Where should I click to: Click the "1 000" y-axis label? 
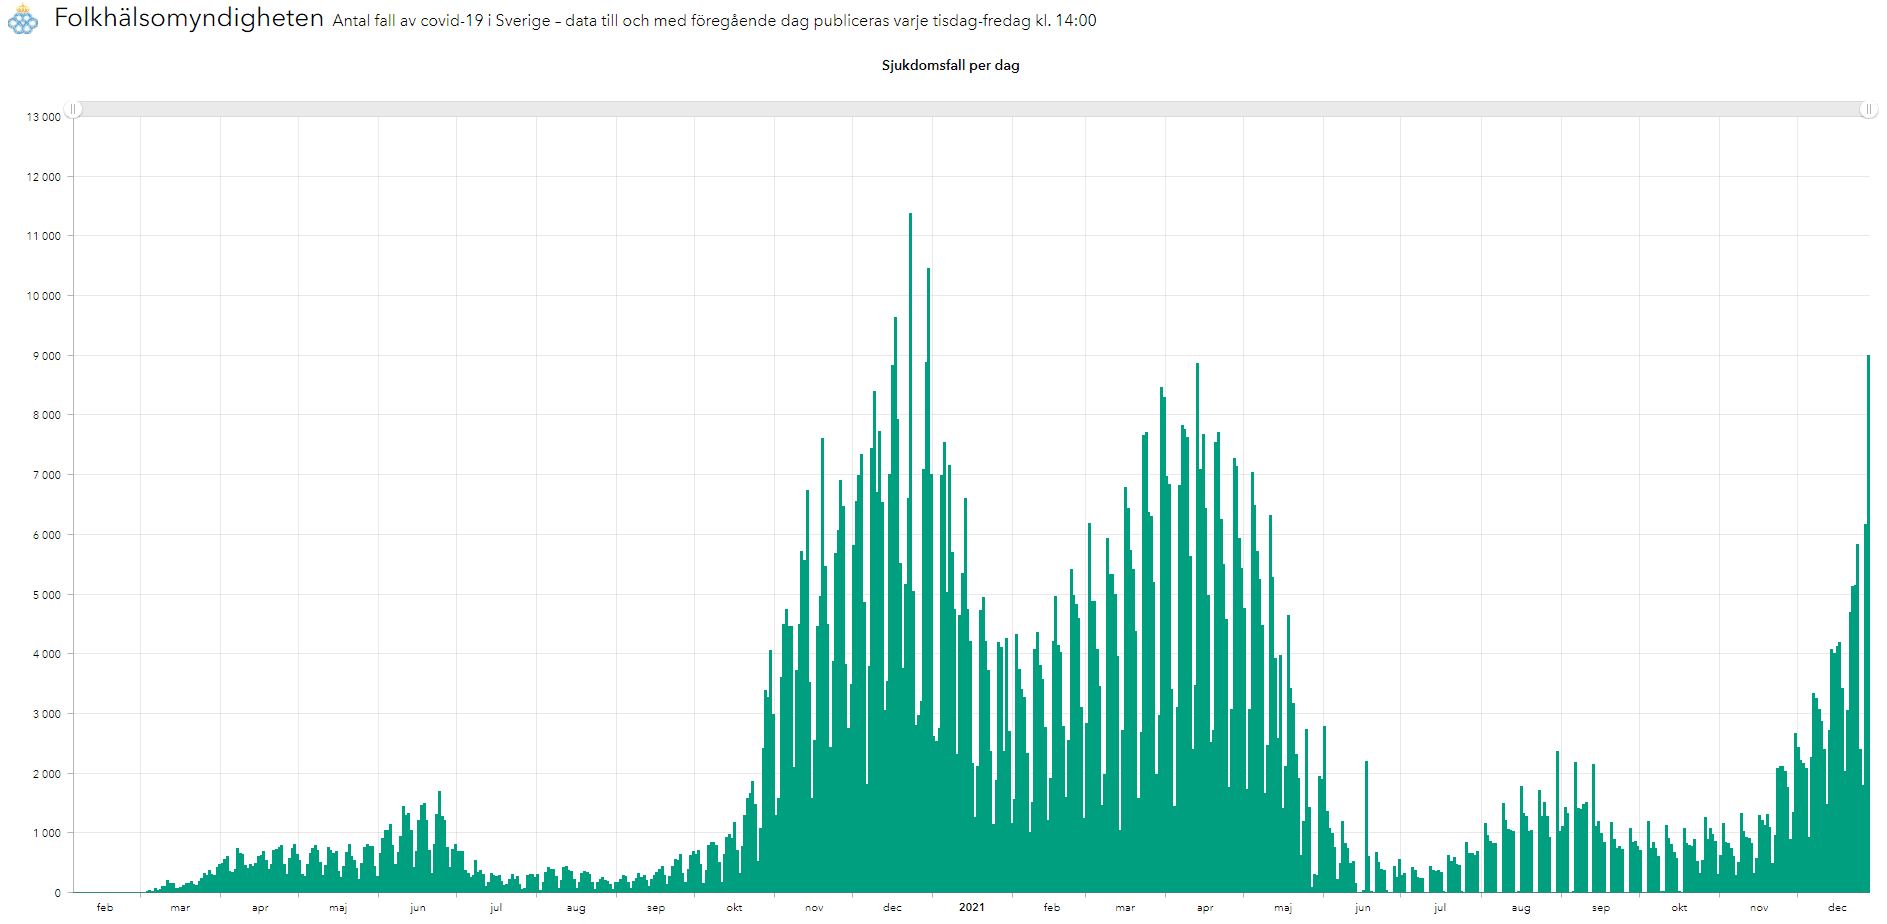[46, 833]
